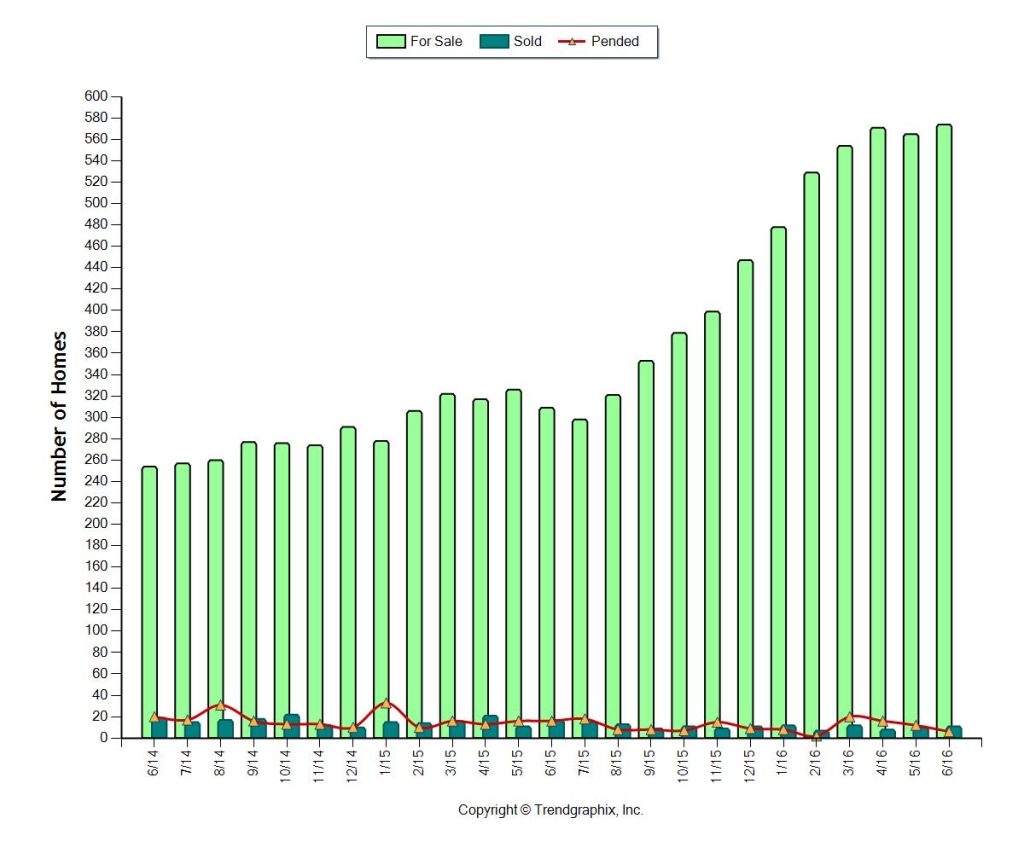
Task: Click the 6/14 For Sale green bar
Action: [150, 602]
